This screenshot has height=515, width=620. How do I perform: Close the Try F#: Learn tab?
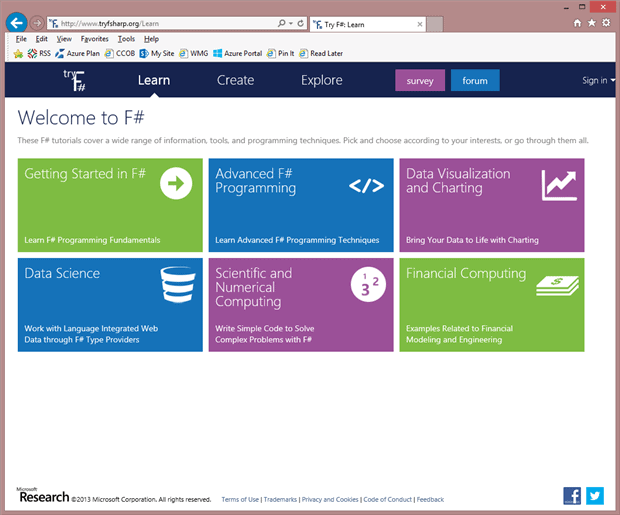(x=420, y=25)
